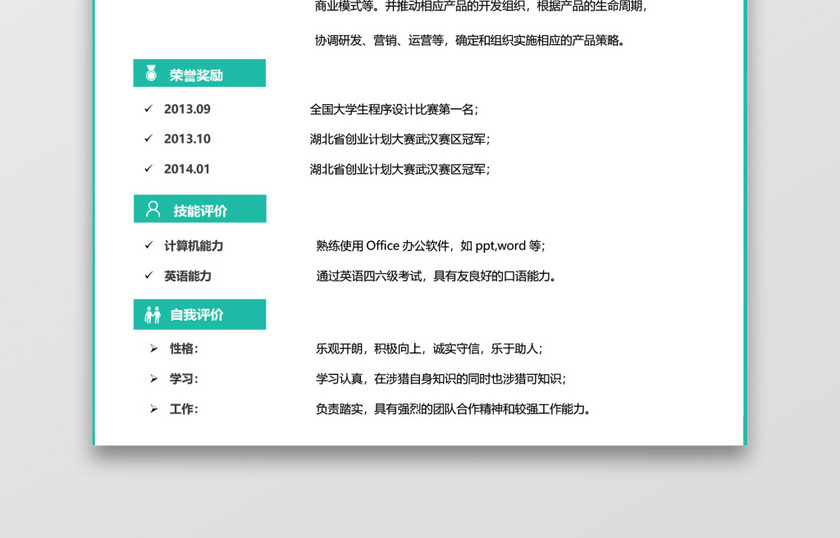Click the date 2014.01
Screen dimensions: 840x538
click(186, 169)
